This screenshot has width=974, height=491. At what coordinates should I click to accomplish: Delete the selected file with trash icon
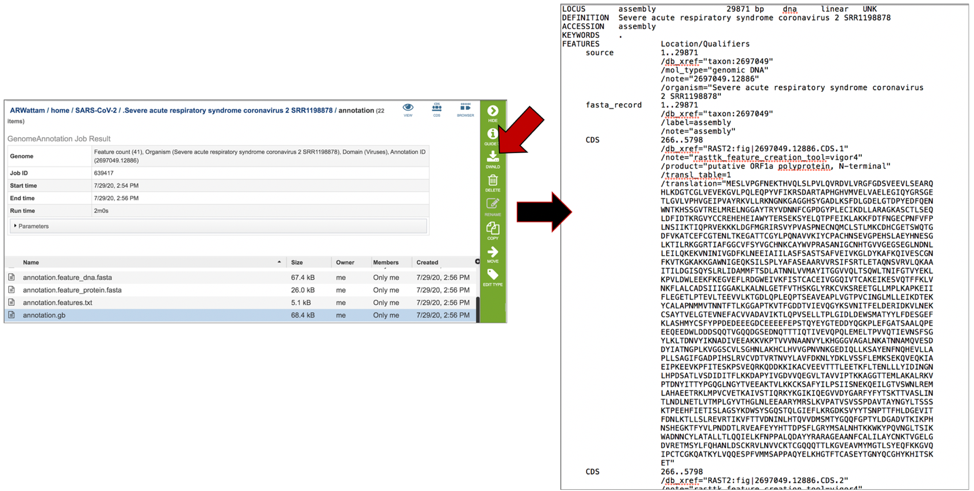click(x=493, y=183)
